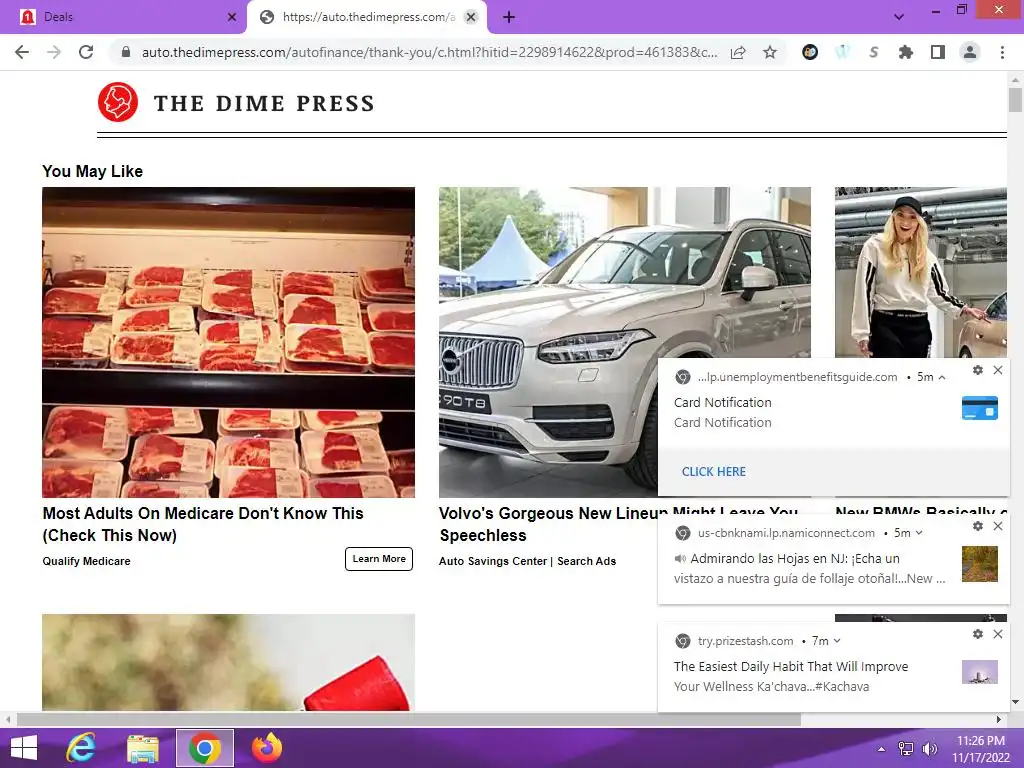Click the fall foliage notification thumbnail
Viewport: 1024px width, 768px height.
tap(980, 564)
